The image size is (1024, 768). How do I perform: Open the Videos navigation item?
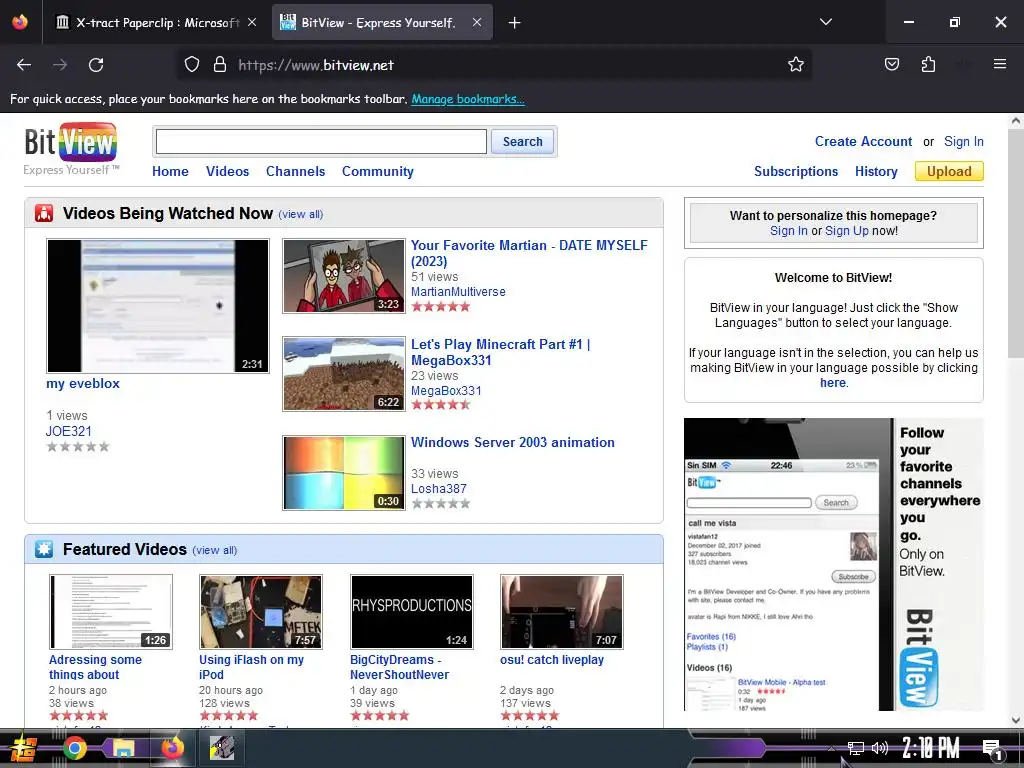tap(227, 171)
